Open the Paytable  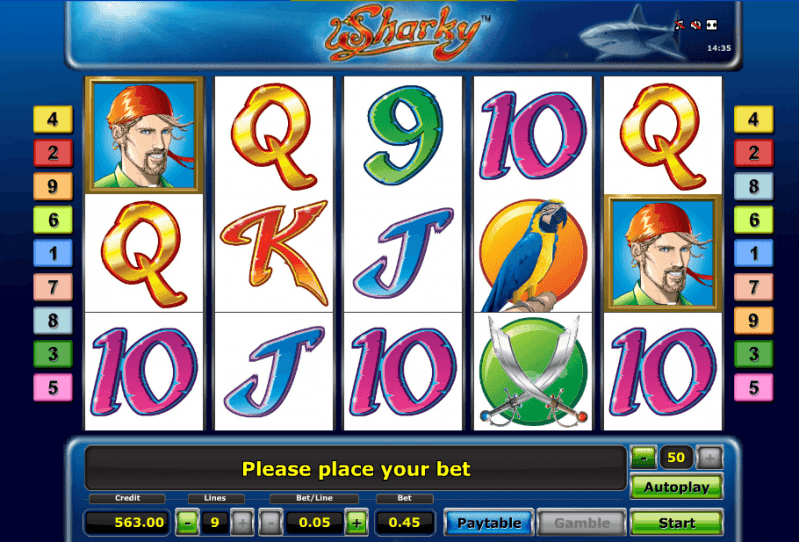point(489,523)
